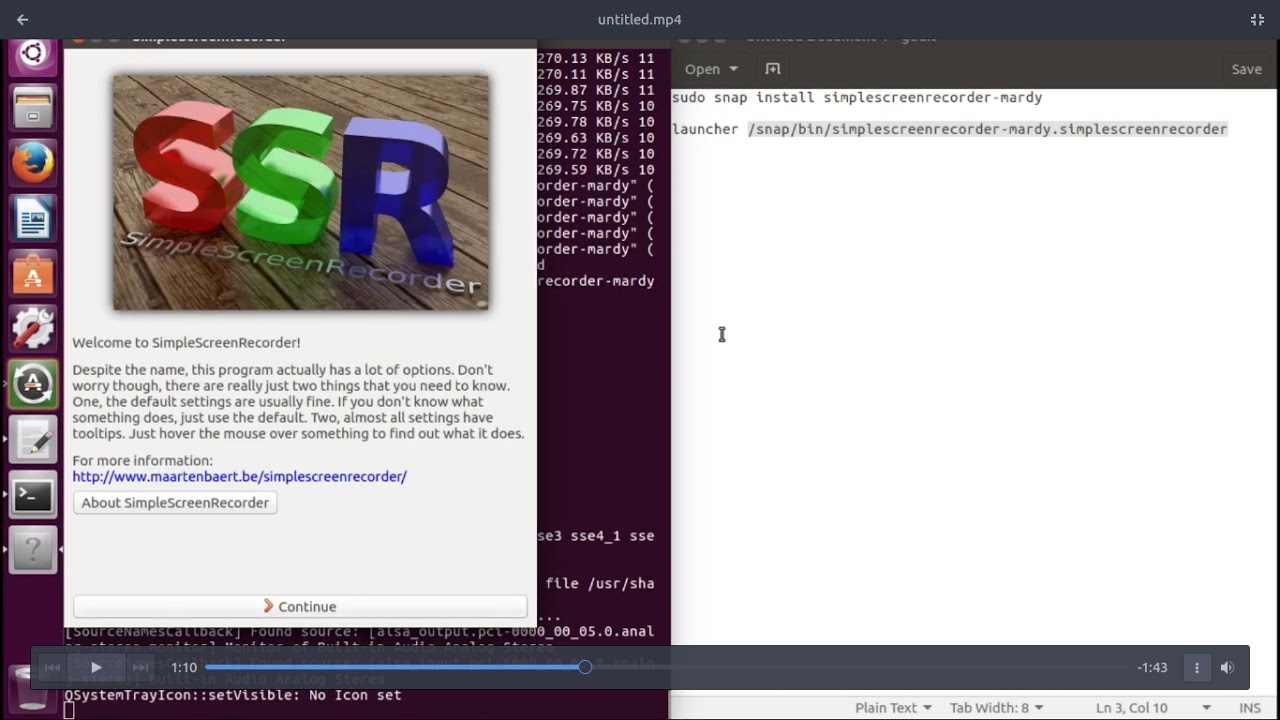The height and width of the screenshot is (720, 1280).
Task: Open the Tab Width: 8 dropdown
Action: [996, 707]
